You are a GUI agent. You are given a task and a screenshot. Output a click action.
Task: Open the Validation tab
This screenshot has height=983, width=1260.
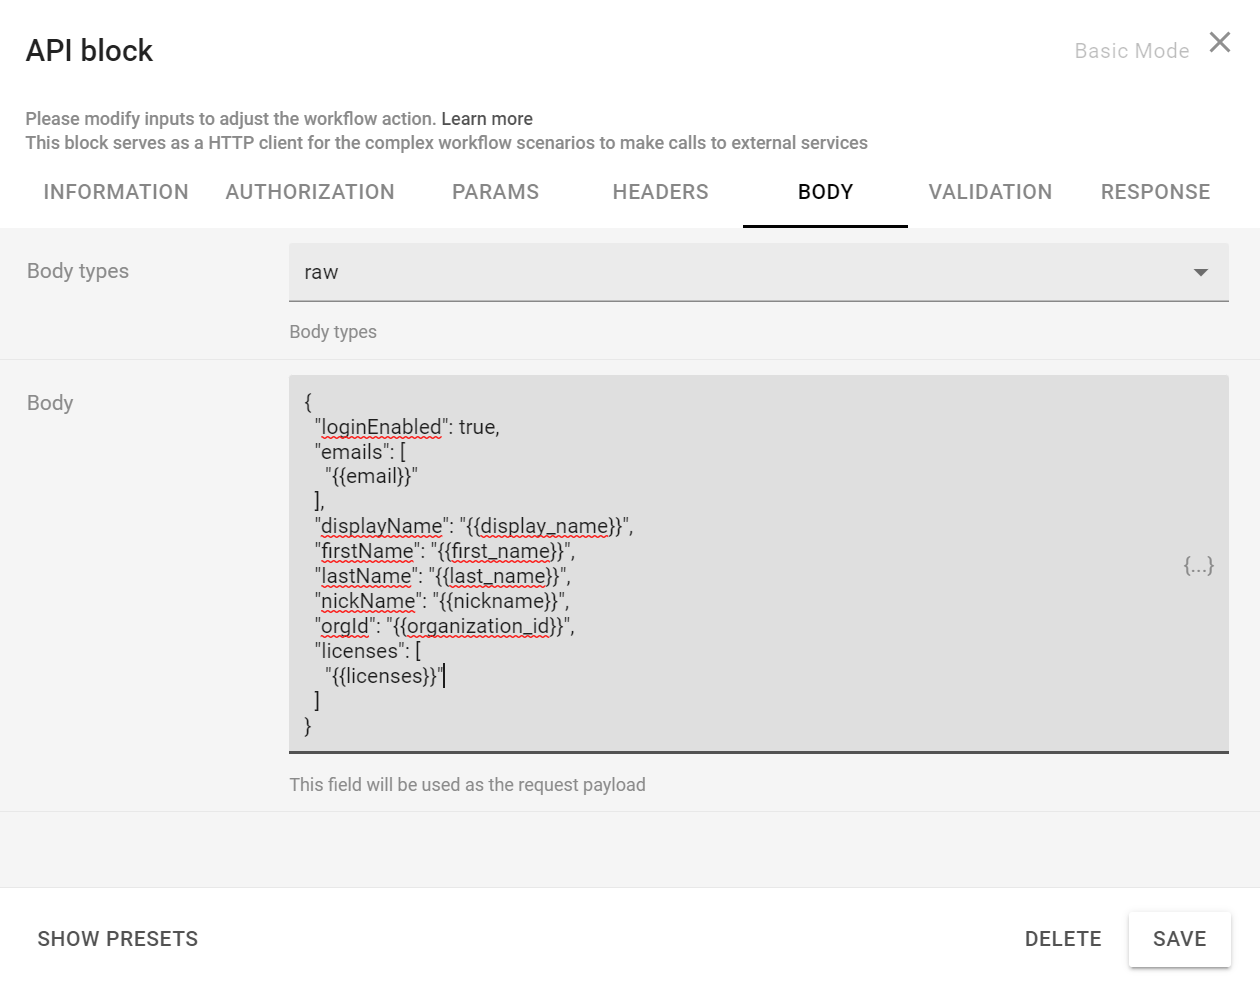point(990,192)
